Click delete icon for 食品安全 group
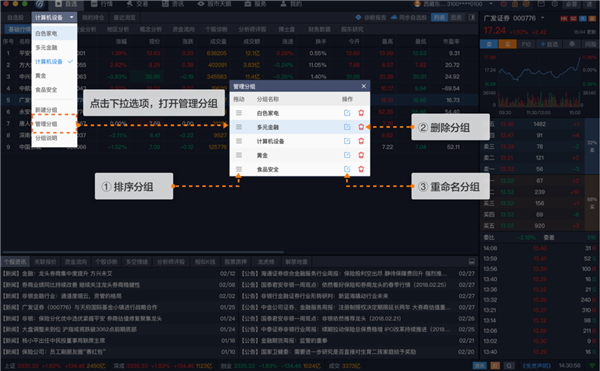This screenshot has width=600, height=371. pos(361,169)
